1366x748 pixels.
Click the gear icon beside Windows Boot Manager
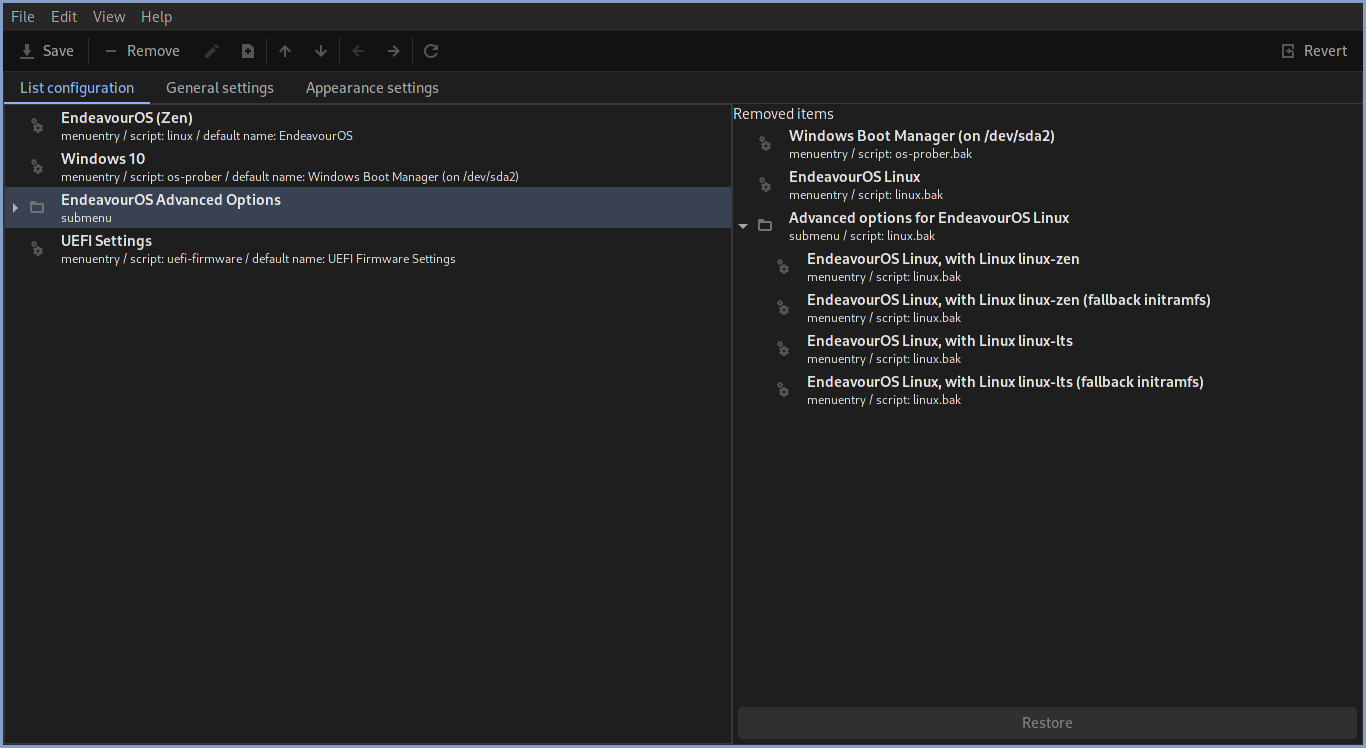pos(765,144)
